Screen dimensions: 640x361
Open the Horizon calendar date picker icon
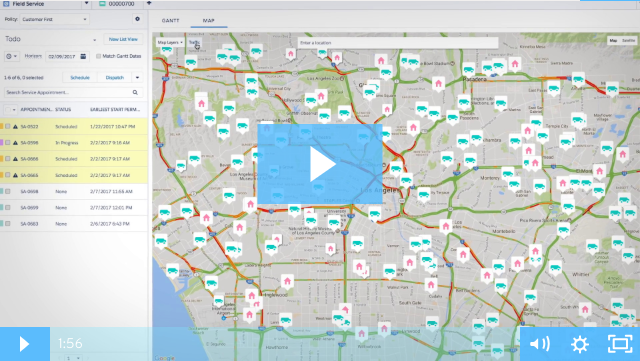83,56
